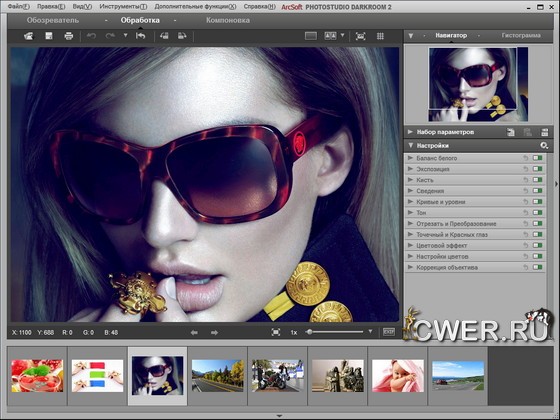Switch to the Обозреватель tab
The height and width of the screenshot is (420, 560).
tap(53, 20)
